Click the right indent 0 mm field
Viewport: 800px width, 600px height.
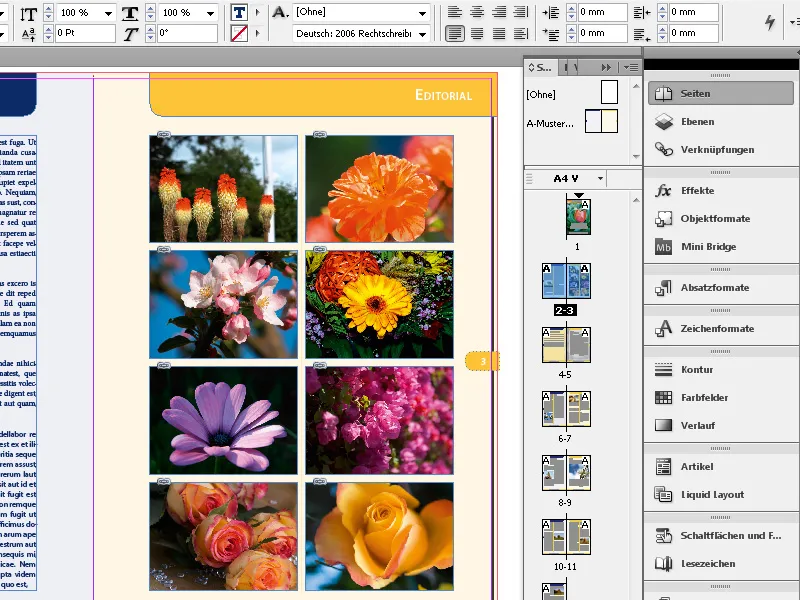pyautogui.click(x=693, y=12)
